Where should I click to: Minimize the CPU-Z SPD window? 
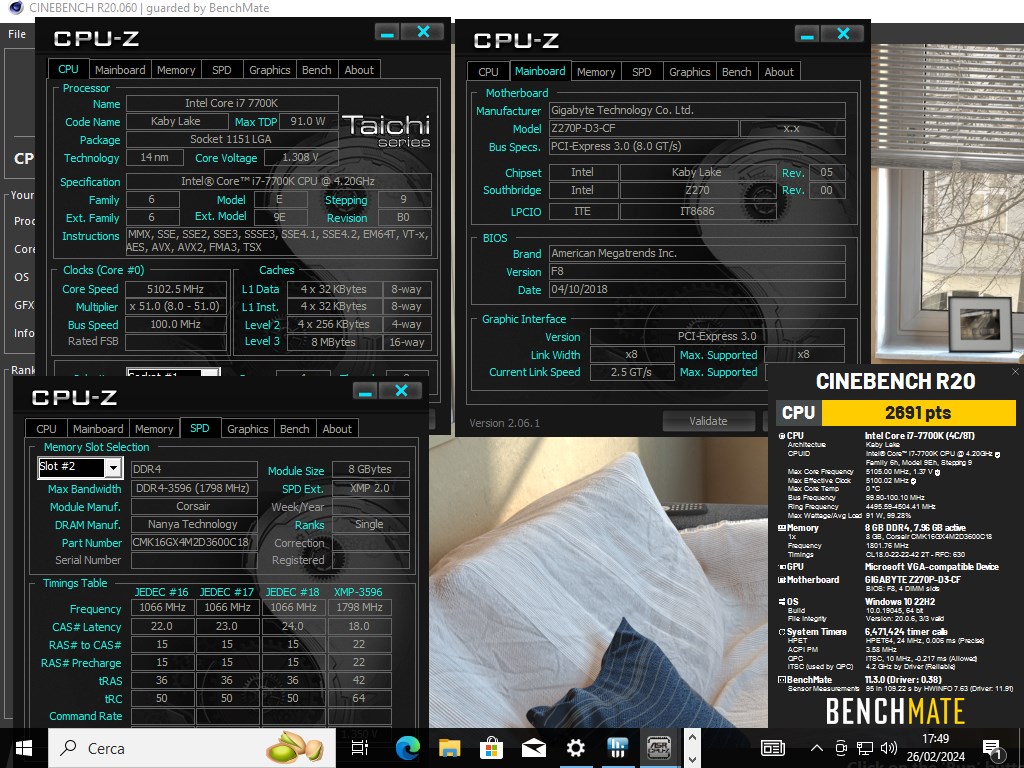pos(365,391)
